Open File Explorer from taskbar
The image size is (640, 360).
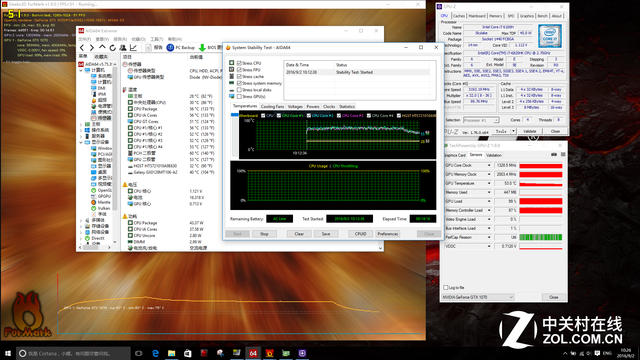tap(171, 353)
